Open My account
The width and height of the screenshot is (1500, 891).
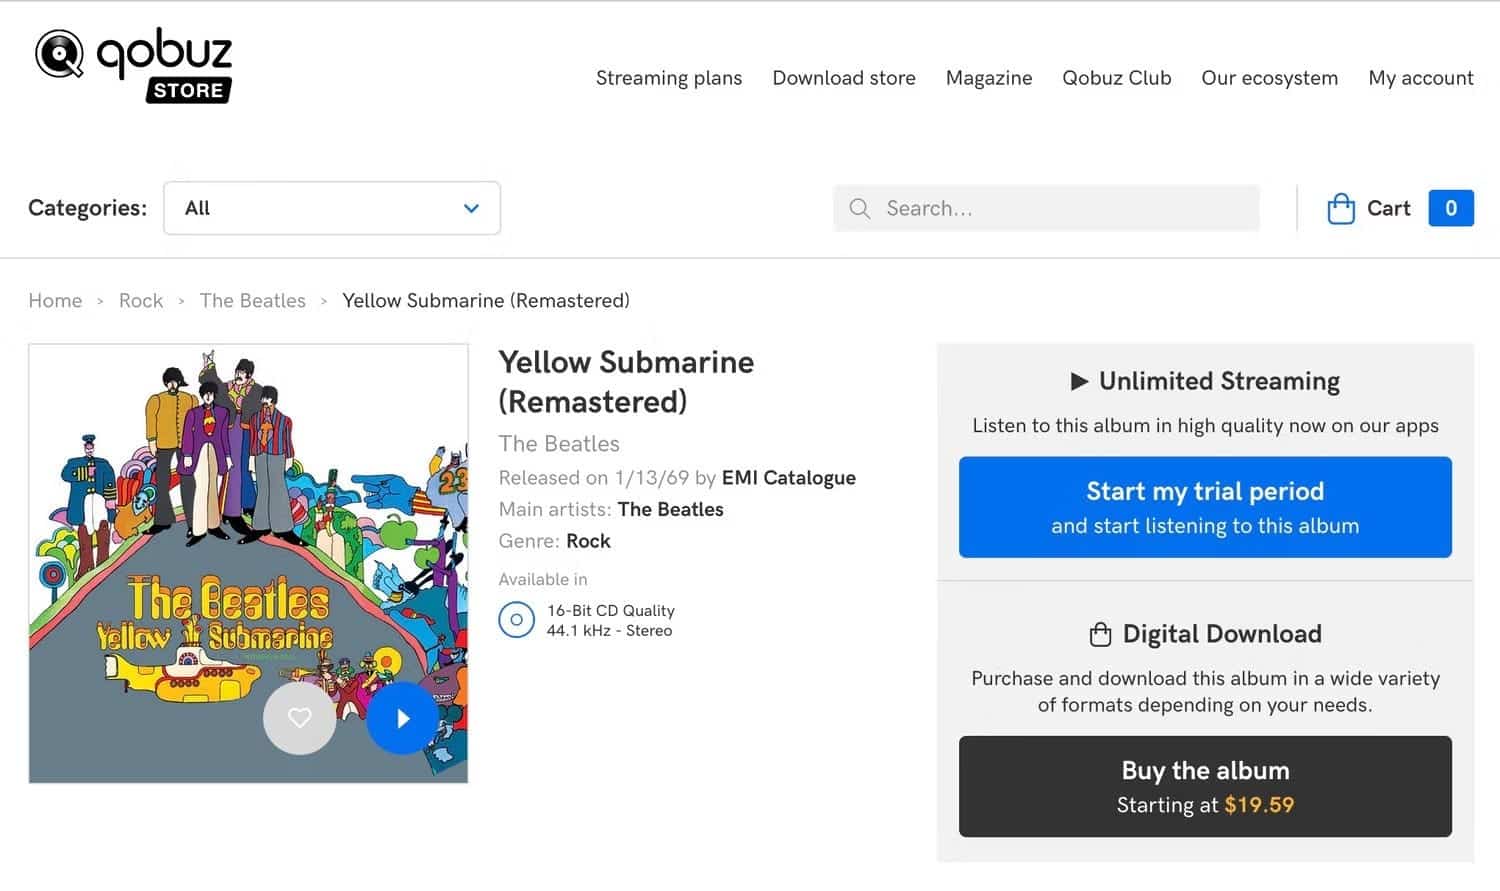click(1420, 78)
